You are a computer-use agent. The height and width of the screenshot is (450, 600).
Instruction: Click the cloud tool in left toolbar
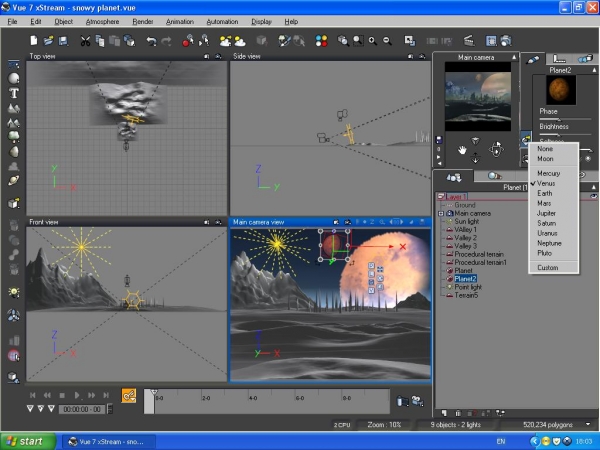[14, 166]
